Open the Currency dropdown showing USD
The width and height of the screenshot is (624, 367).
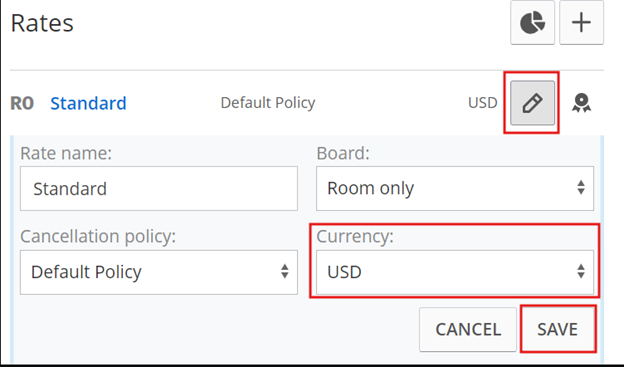coord(455,272)
